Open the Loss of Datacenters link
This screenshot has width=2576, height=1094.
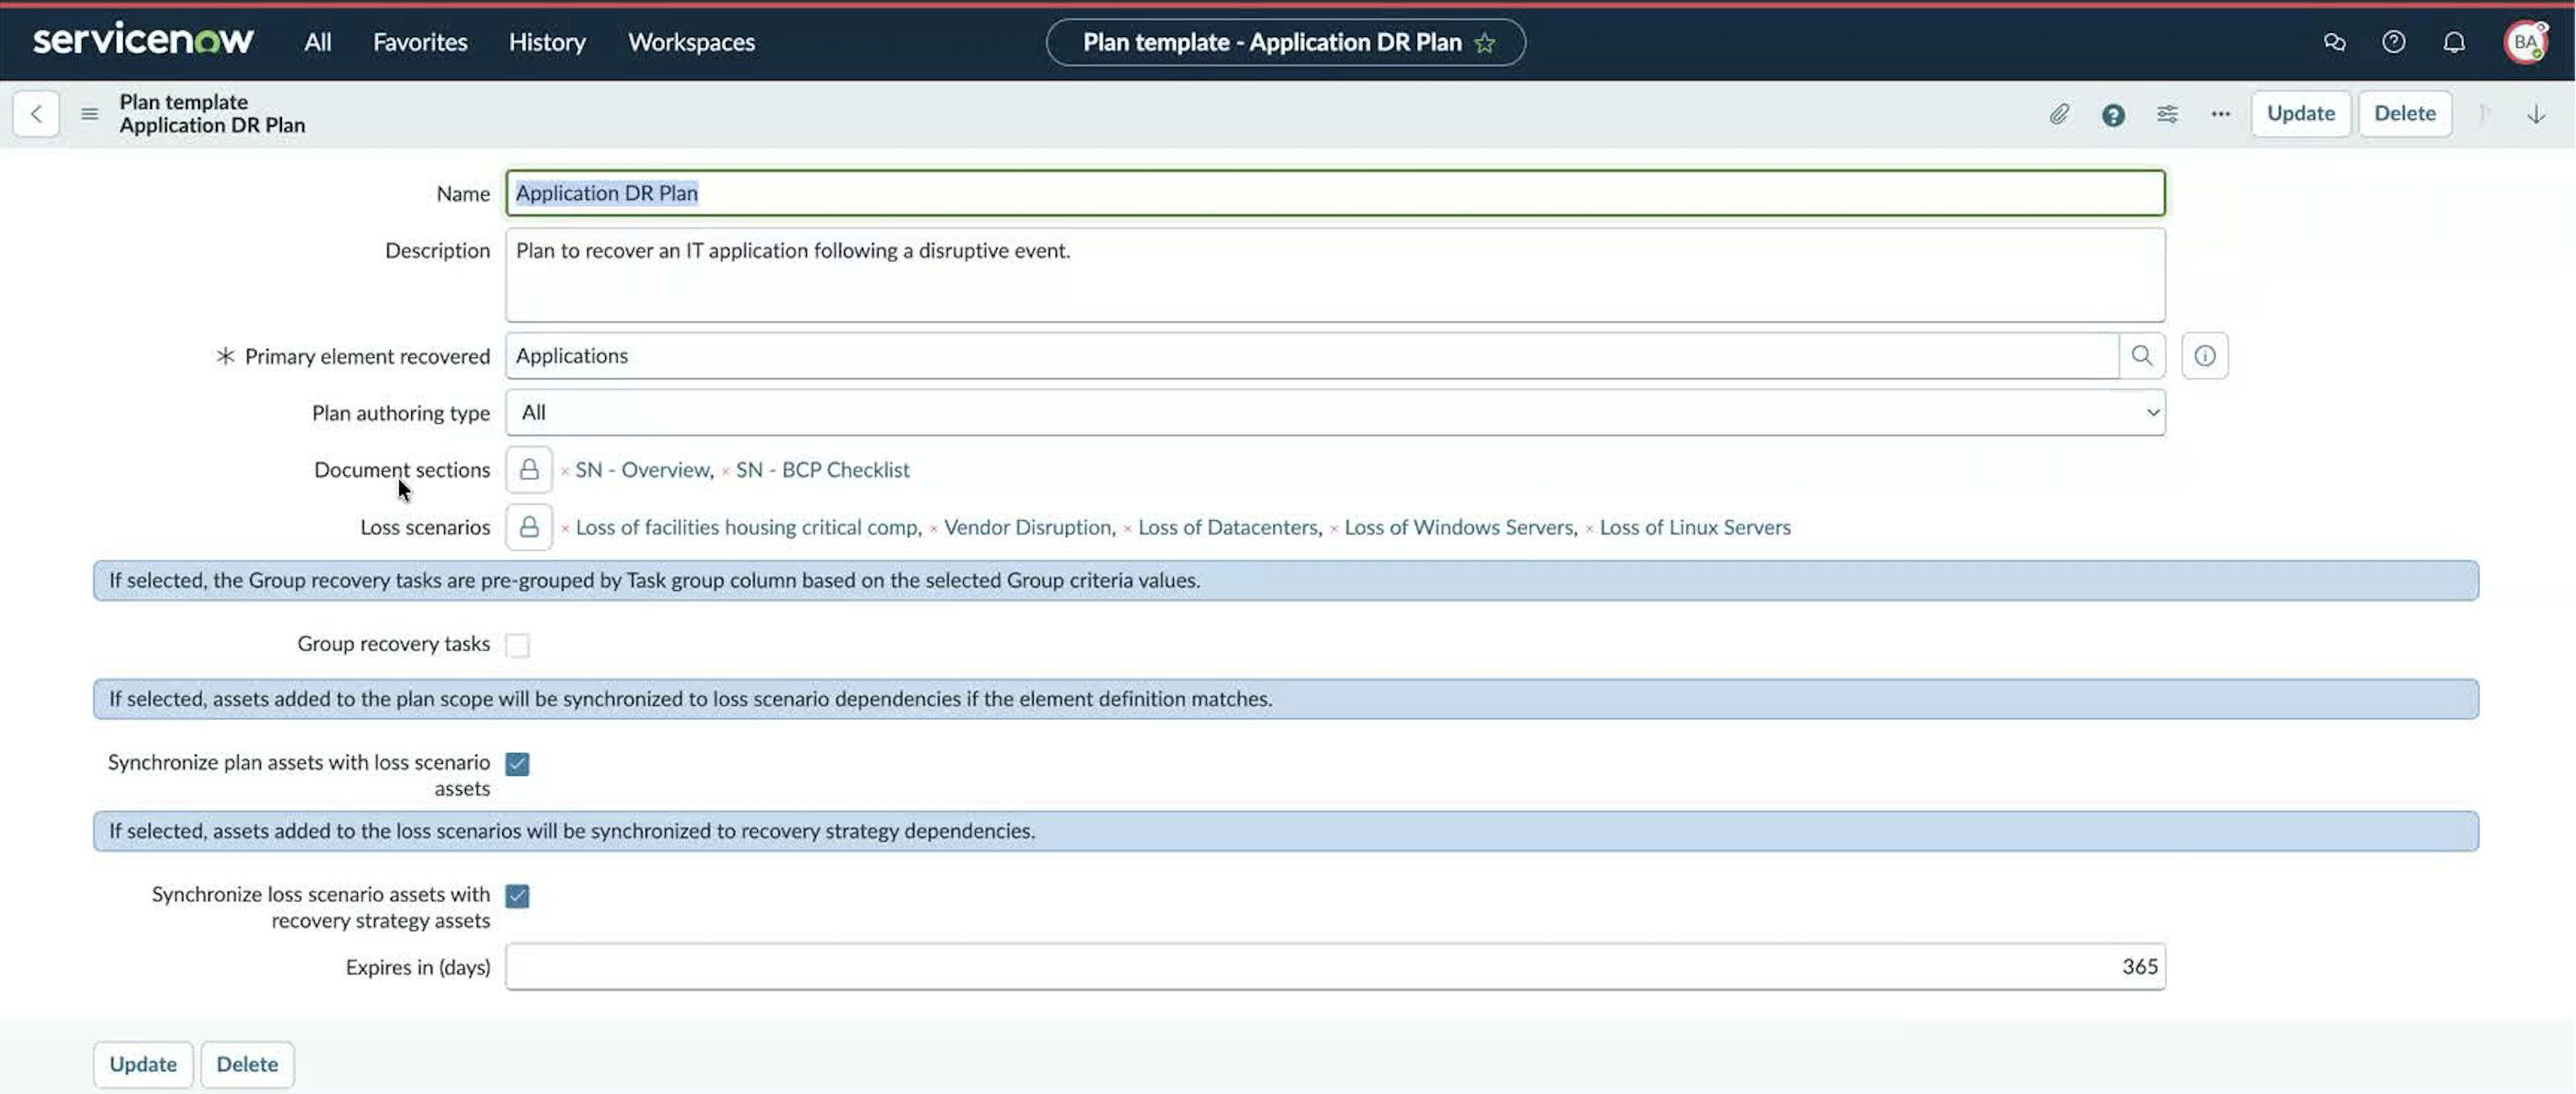pos(1227,527)
